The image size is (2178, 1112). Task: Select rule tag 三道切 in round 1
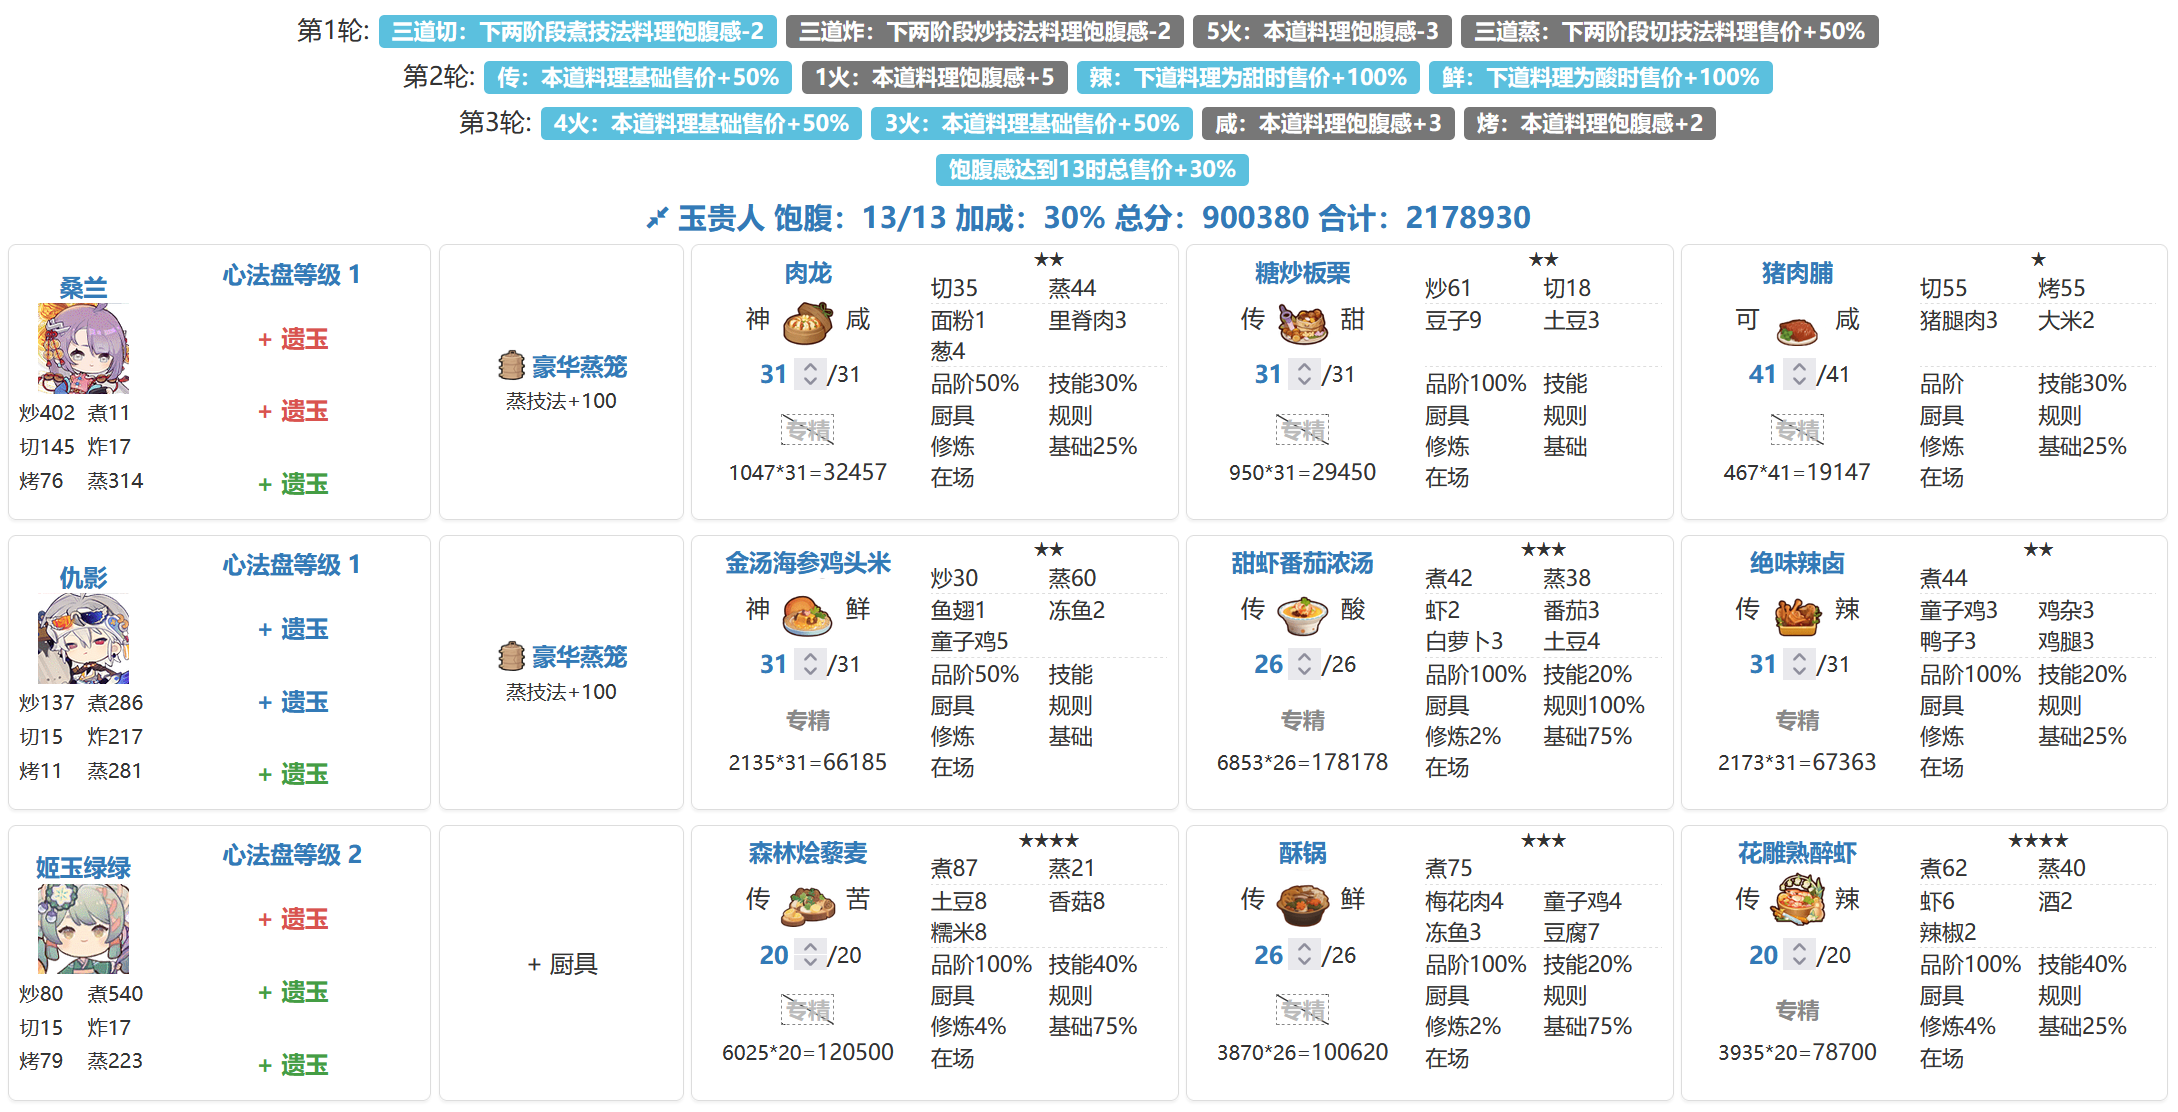click(577, 32)
